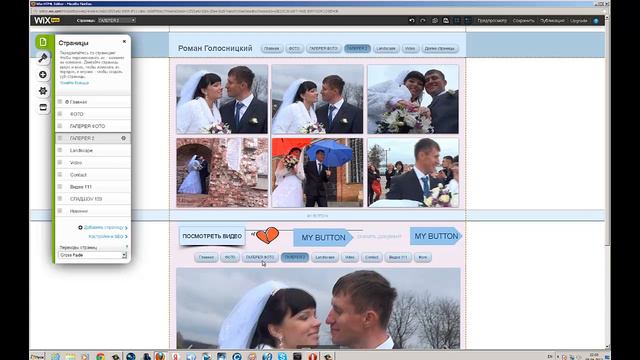The width and height of the screenshot is (640, 360).
Task: Click Contact in the lower site menu
Action: click(371, 258)
